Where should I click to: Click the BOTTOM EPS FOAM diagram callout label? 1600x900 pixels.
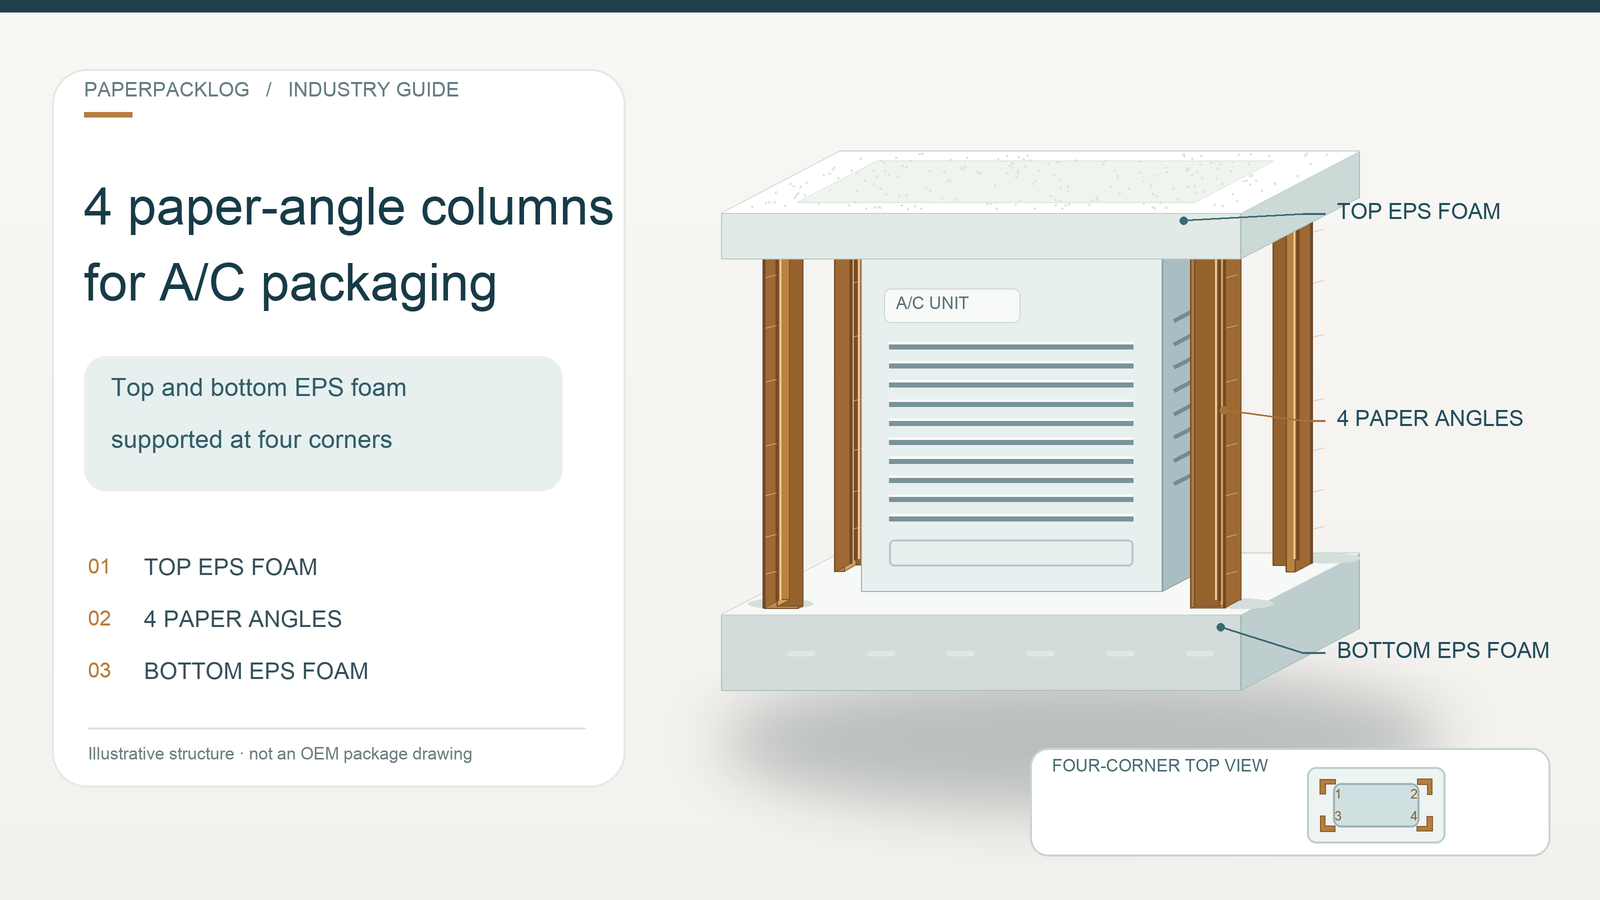(1442, 651)
